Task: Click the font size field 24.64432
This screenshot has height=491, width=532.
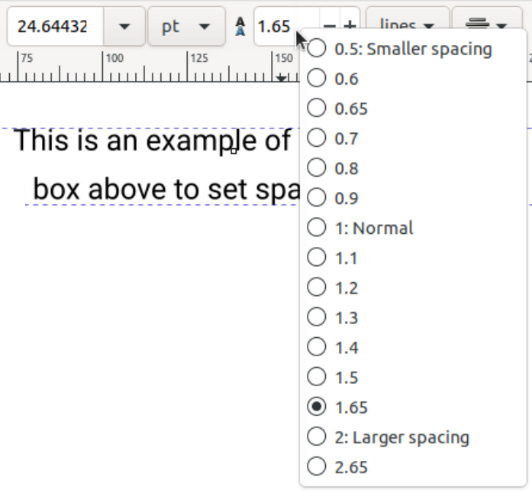Action: coord(55,26)
